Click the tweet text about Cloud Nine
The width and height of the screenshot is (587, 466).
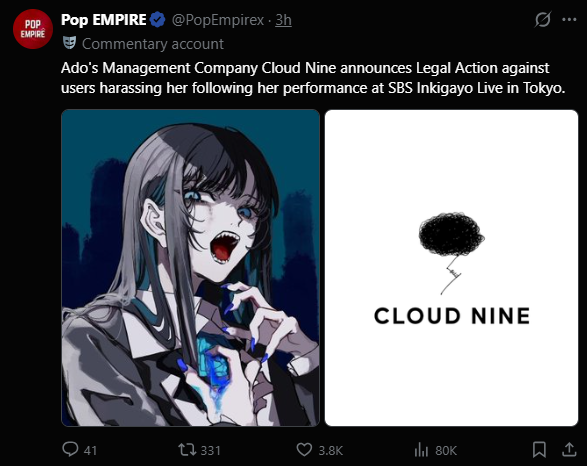point(313,78)
